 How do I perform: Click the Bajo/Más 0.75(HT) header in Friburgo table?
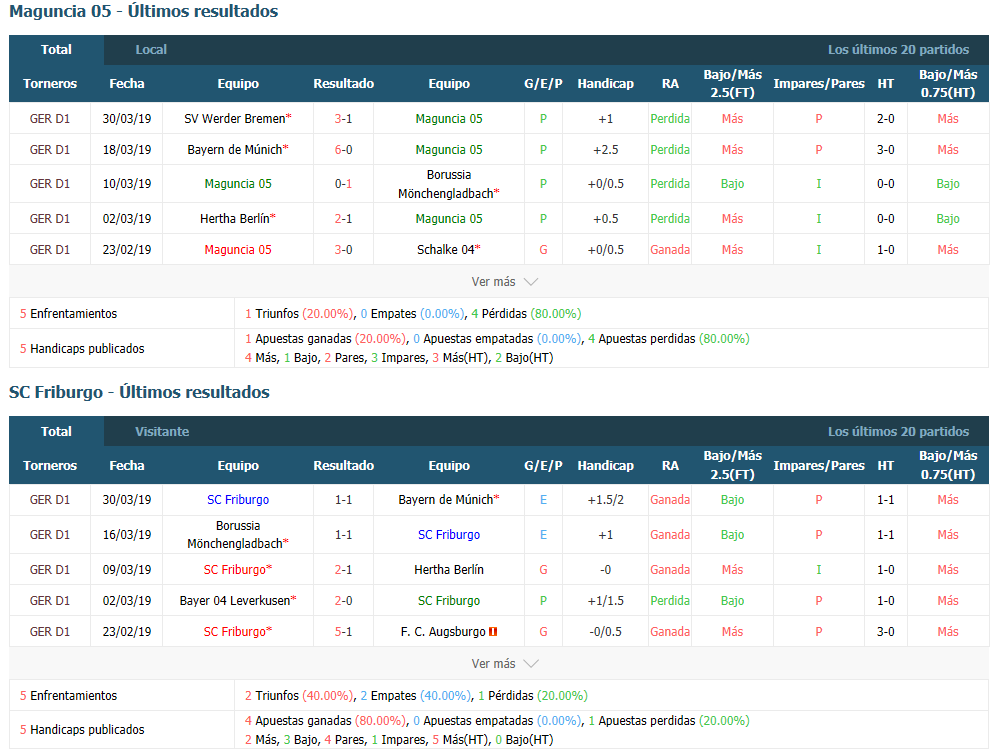[x=948, y=466]
